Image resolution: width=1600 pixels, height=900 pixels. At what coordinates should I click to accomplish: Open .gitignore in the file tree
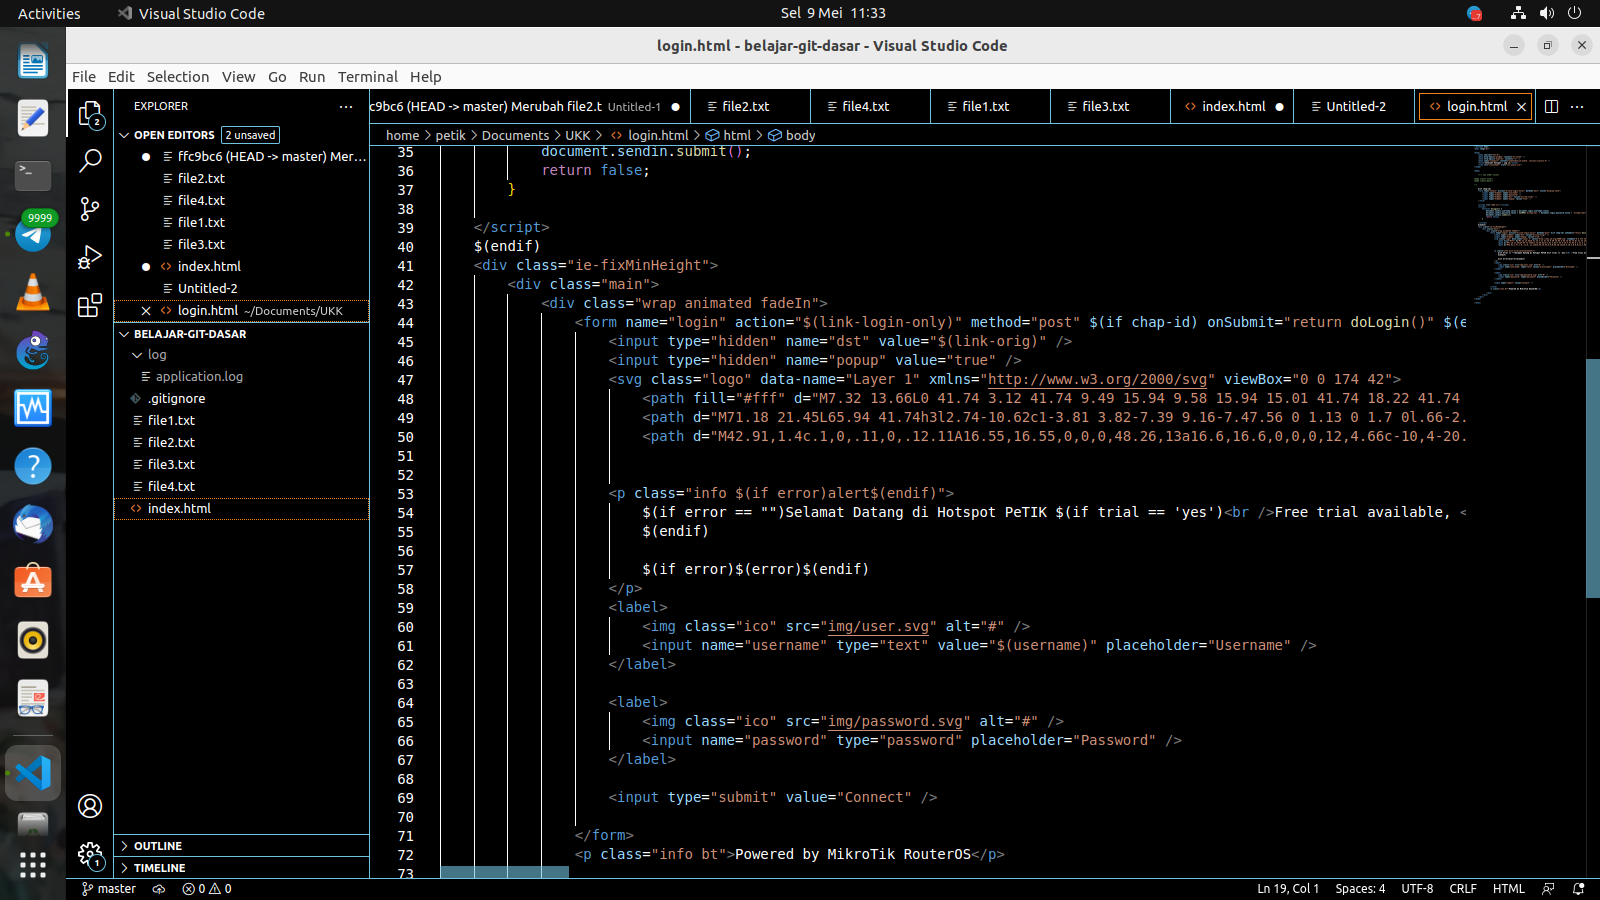[241, 399]
